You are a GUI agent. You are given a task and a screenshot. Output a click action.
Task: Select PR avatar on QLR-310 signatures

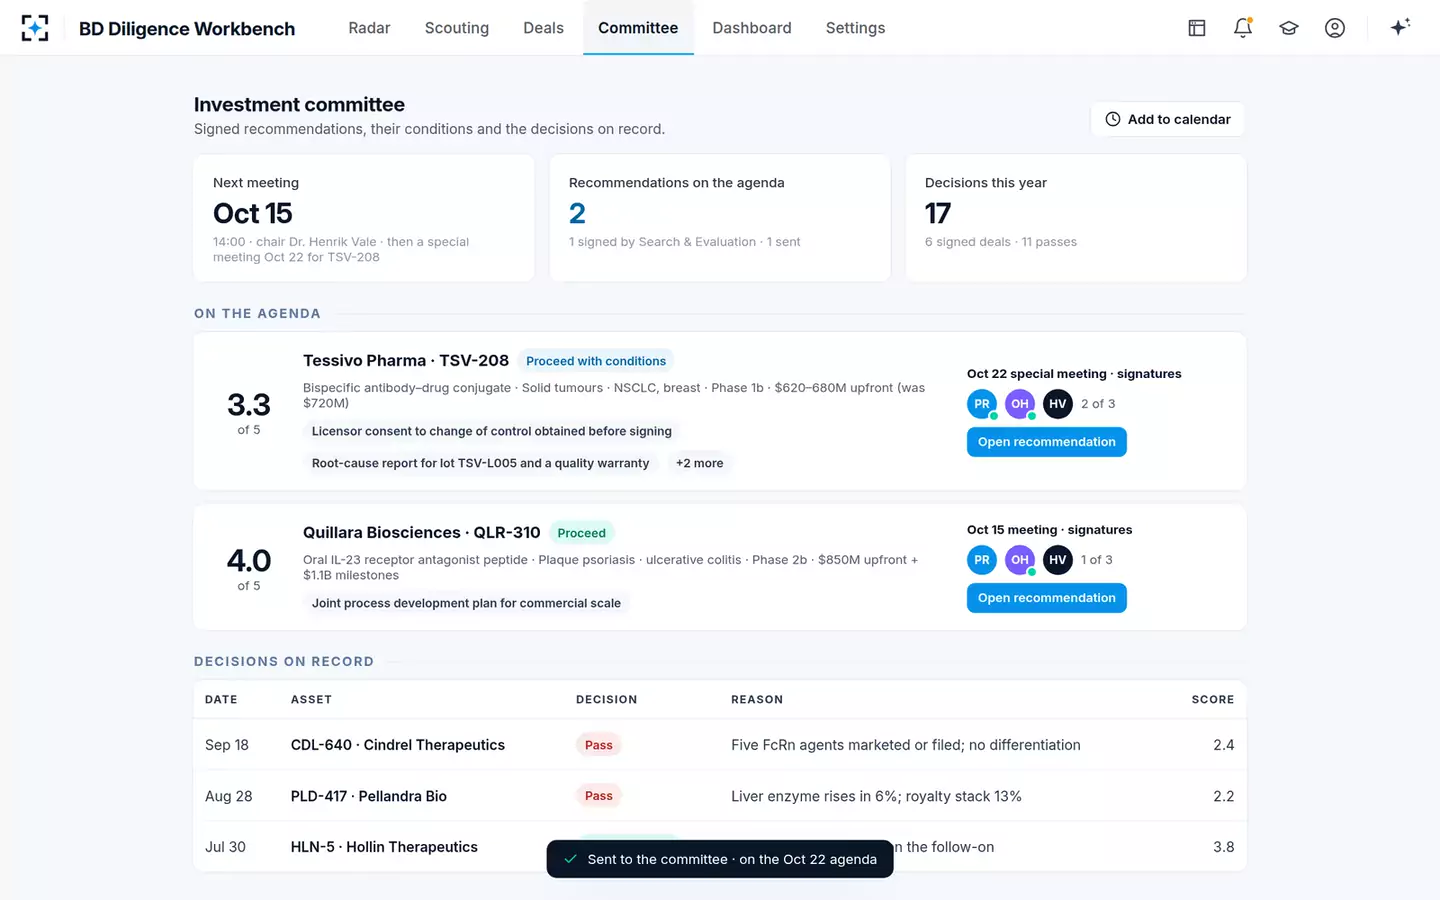982,560
